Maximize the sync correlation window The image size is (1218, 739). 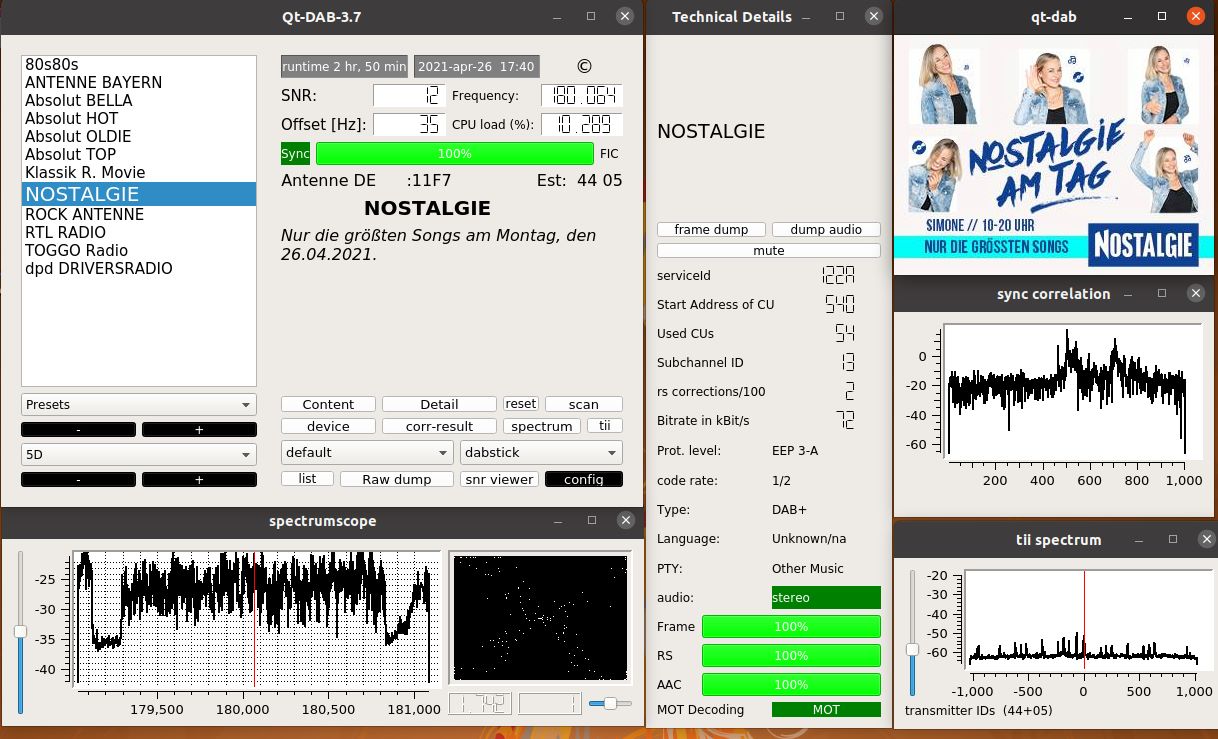[x=1162, y=294]
